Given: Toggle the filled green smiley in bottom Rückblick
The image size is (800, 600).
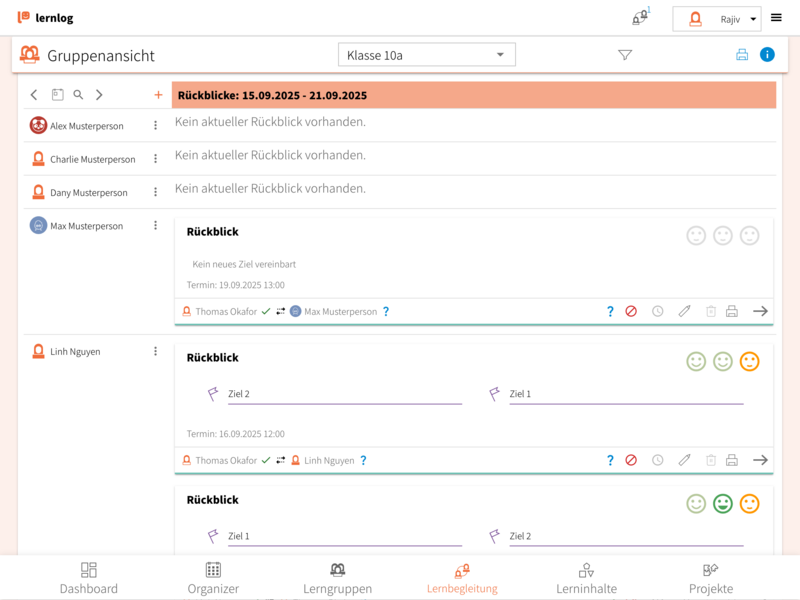Looking at the screenshot, I should pyautogui.click(x=723, y=503).
